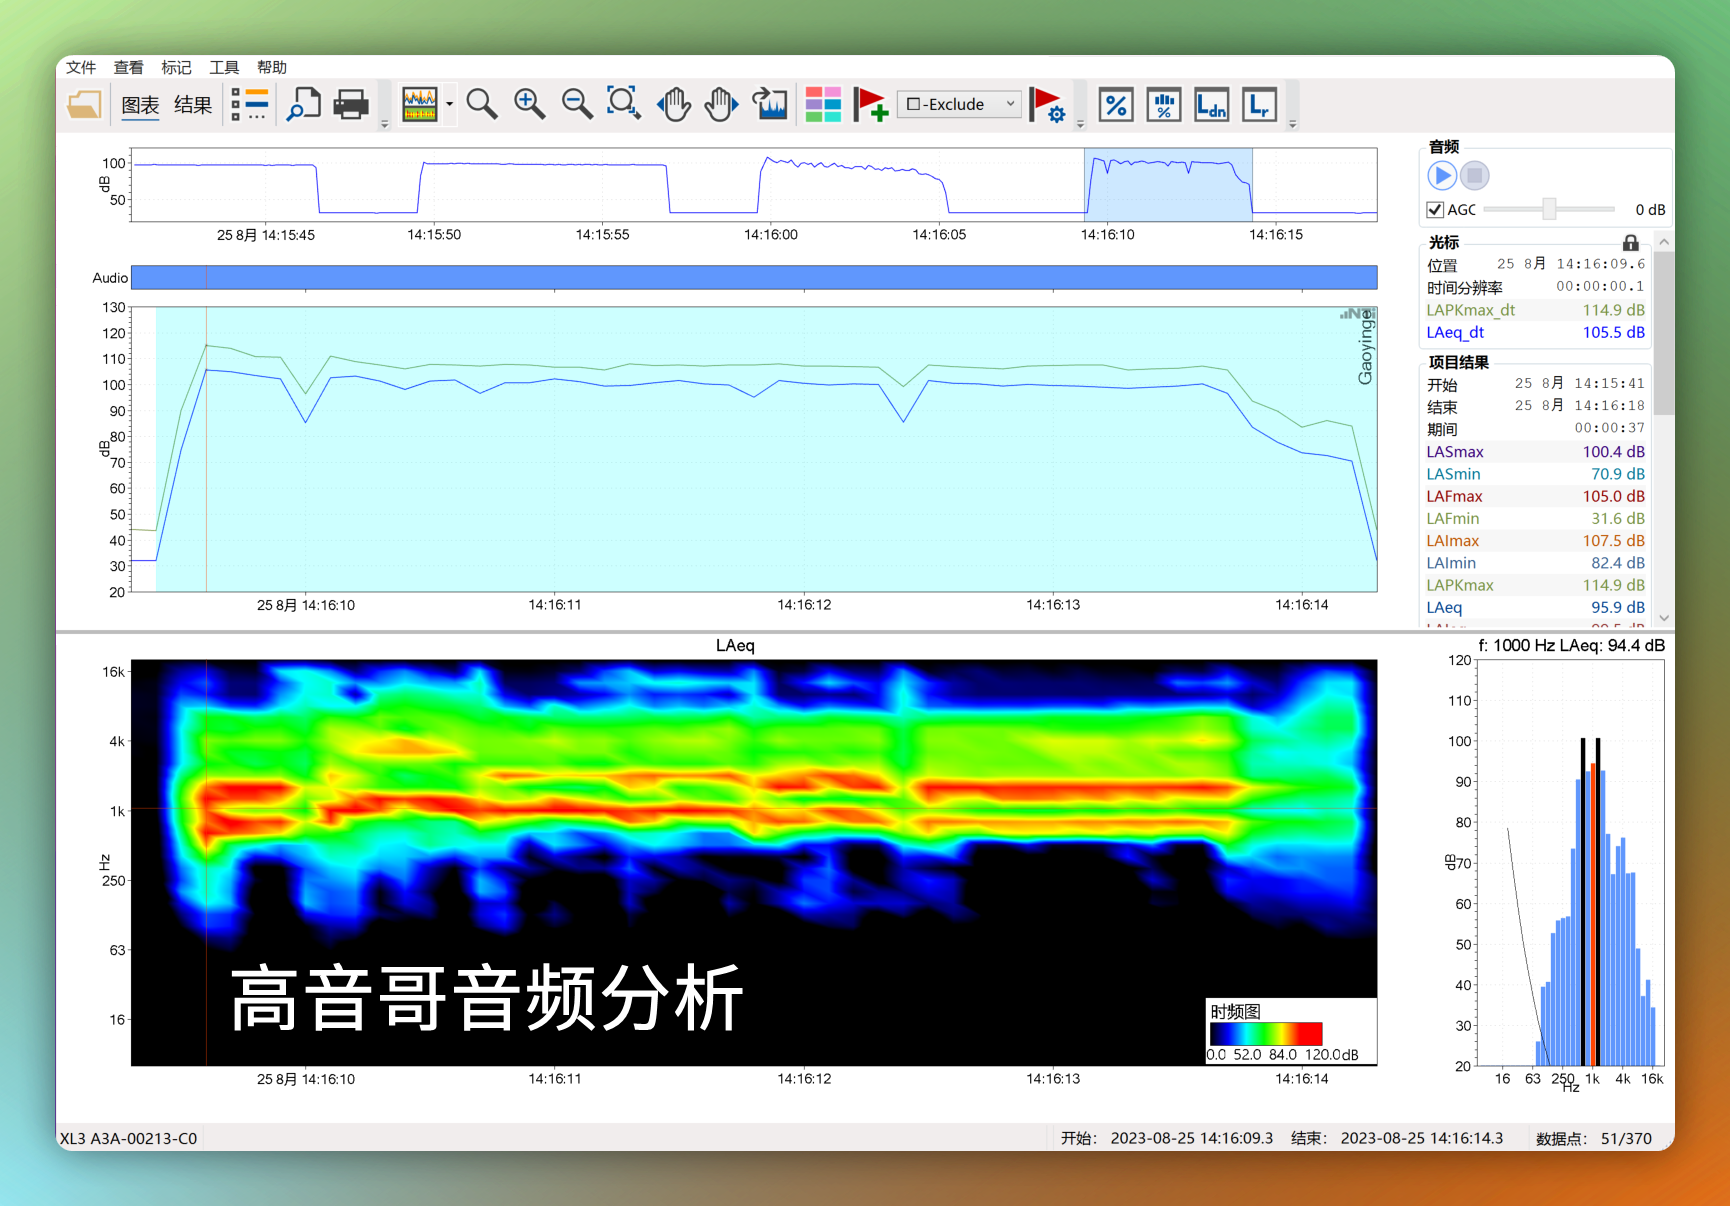Expand the marker toolbar overflow arrow
Screen dimensions: 1730x1206
(x=1080, y=124)
